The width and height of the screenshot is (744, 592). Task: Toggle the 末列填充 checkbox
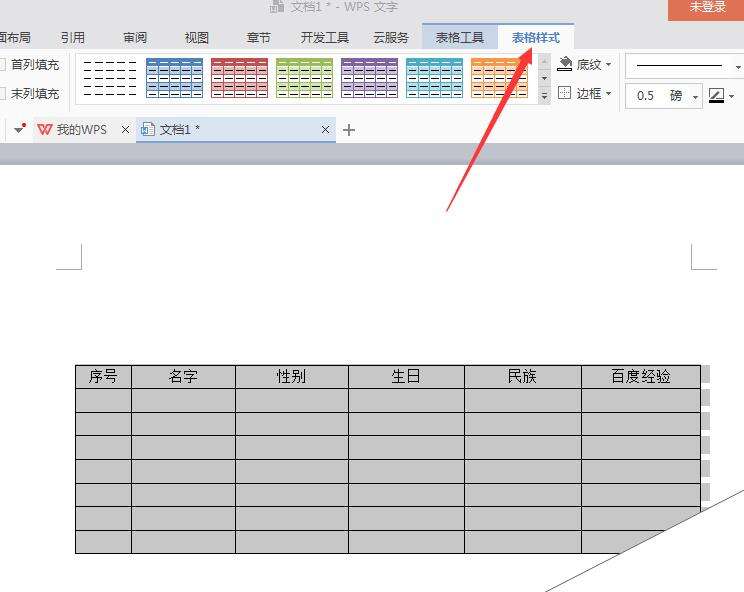coord(2,94)
